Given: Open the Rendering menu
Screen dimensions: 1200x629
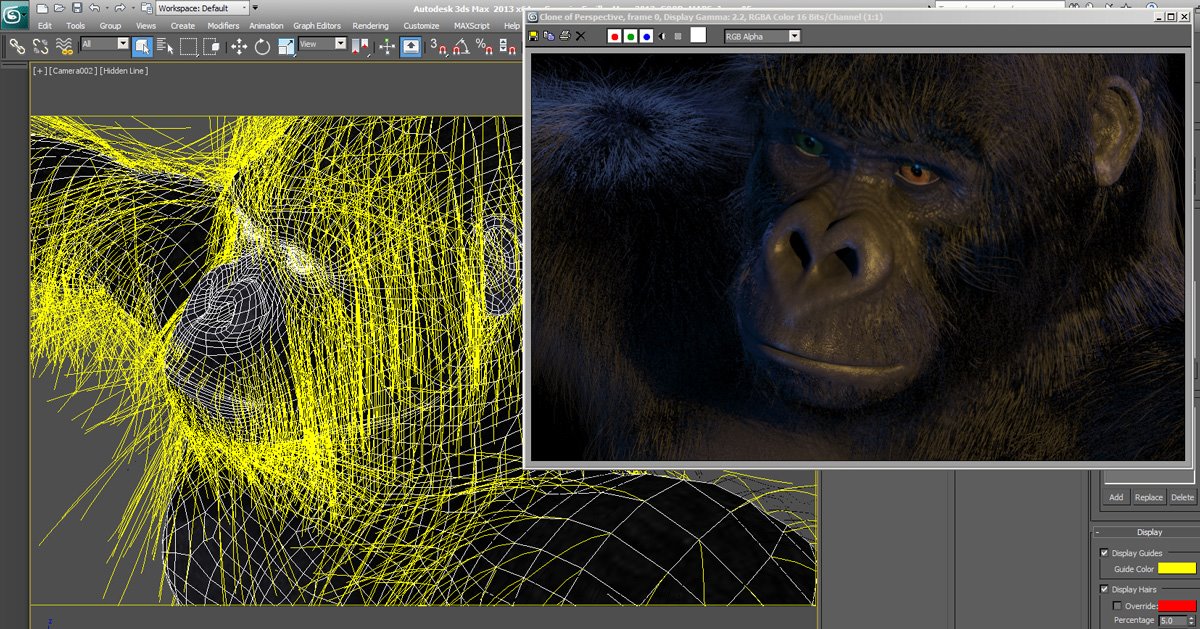Looking at the screenshot, I should [370, 26].
